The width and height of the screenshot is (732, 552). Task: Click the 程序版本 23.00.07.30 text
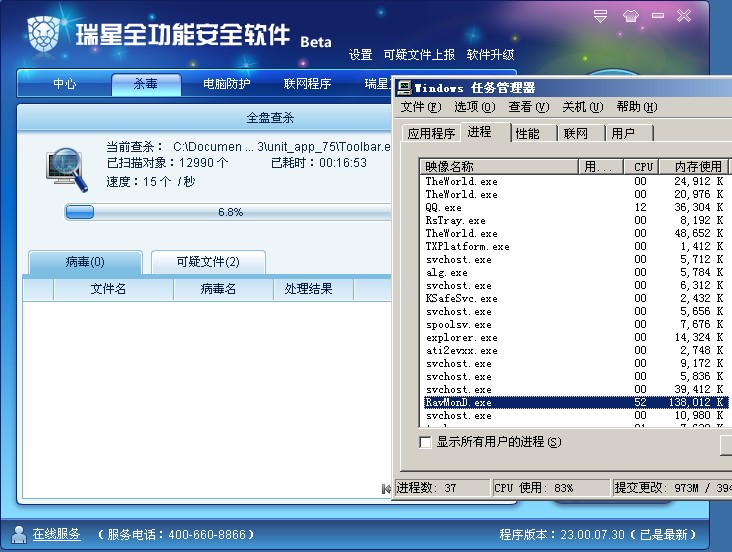click(562, 534)
